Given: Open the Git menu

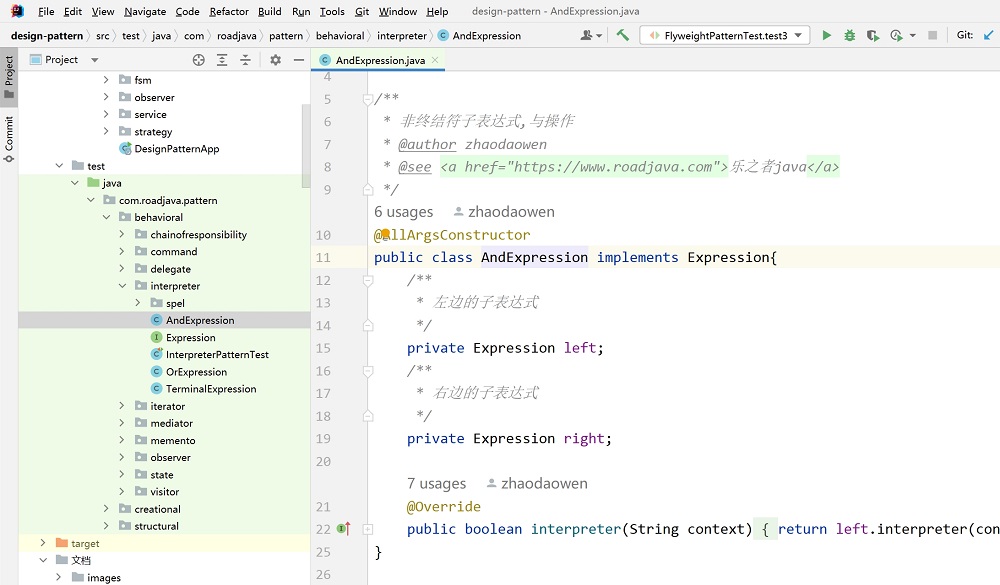Looking at the screenshot, I should pyautogui.click(x=362, y=11).
